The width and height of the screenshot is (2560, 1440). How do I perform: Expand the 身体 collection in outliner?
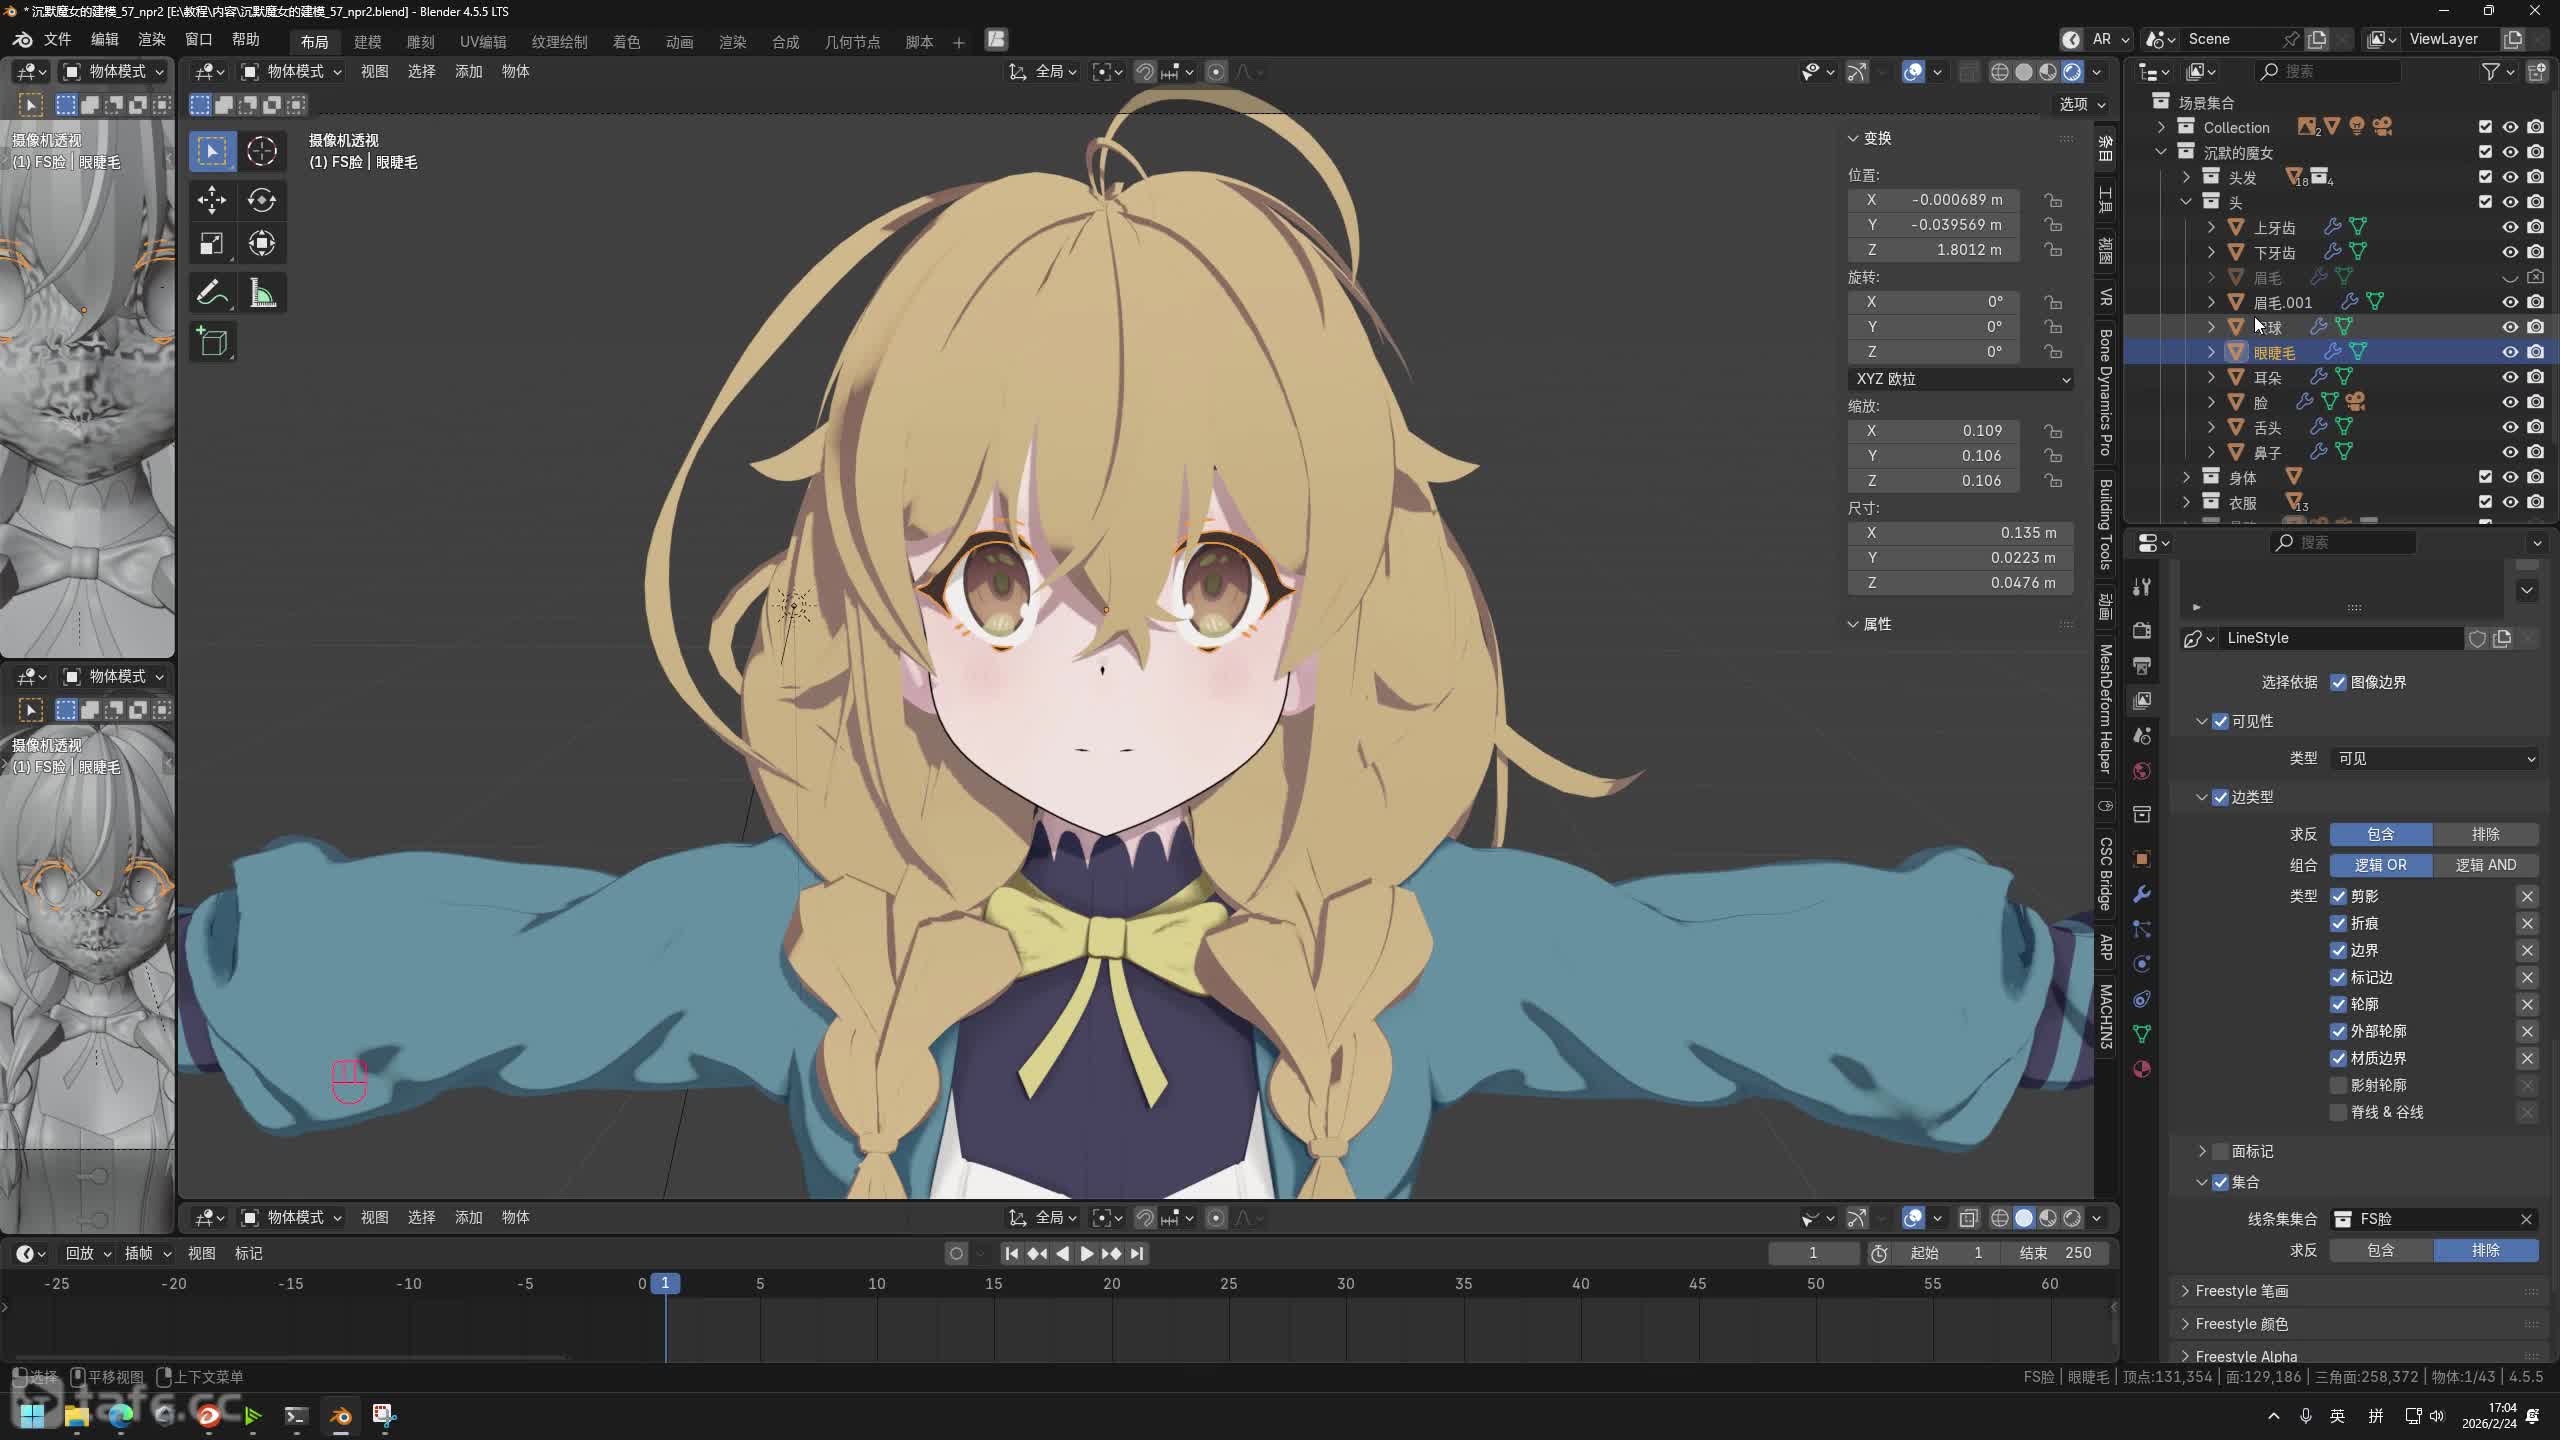tap(2186, 477)
